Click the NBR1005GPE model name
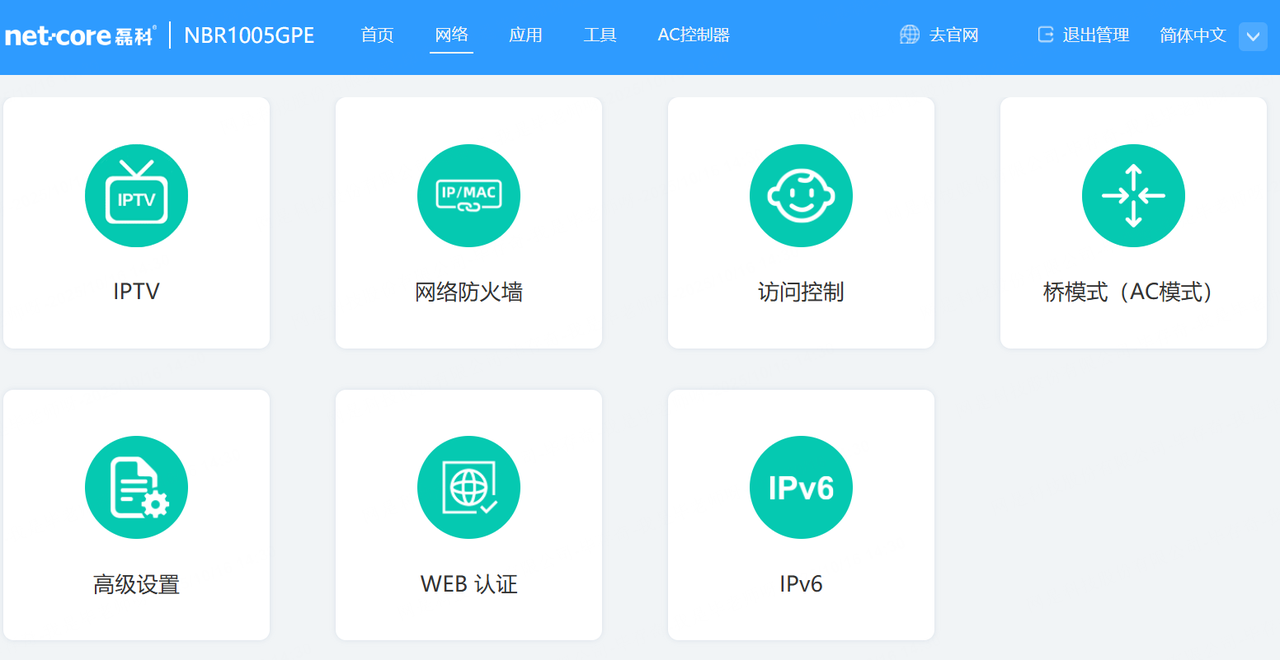The image size is (1280, 660). 249,36
